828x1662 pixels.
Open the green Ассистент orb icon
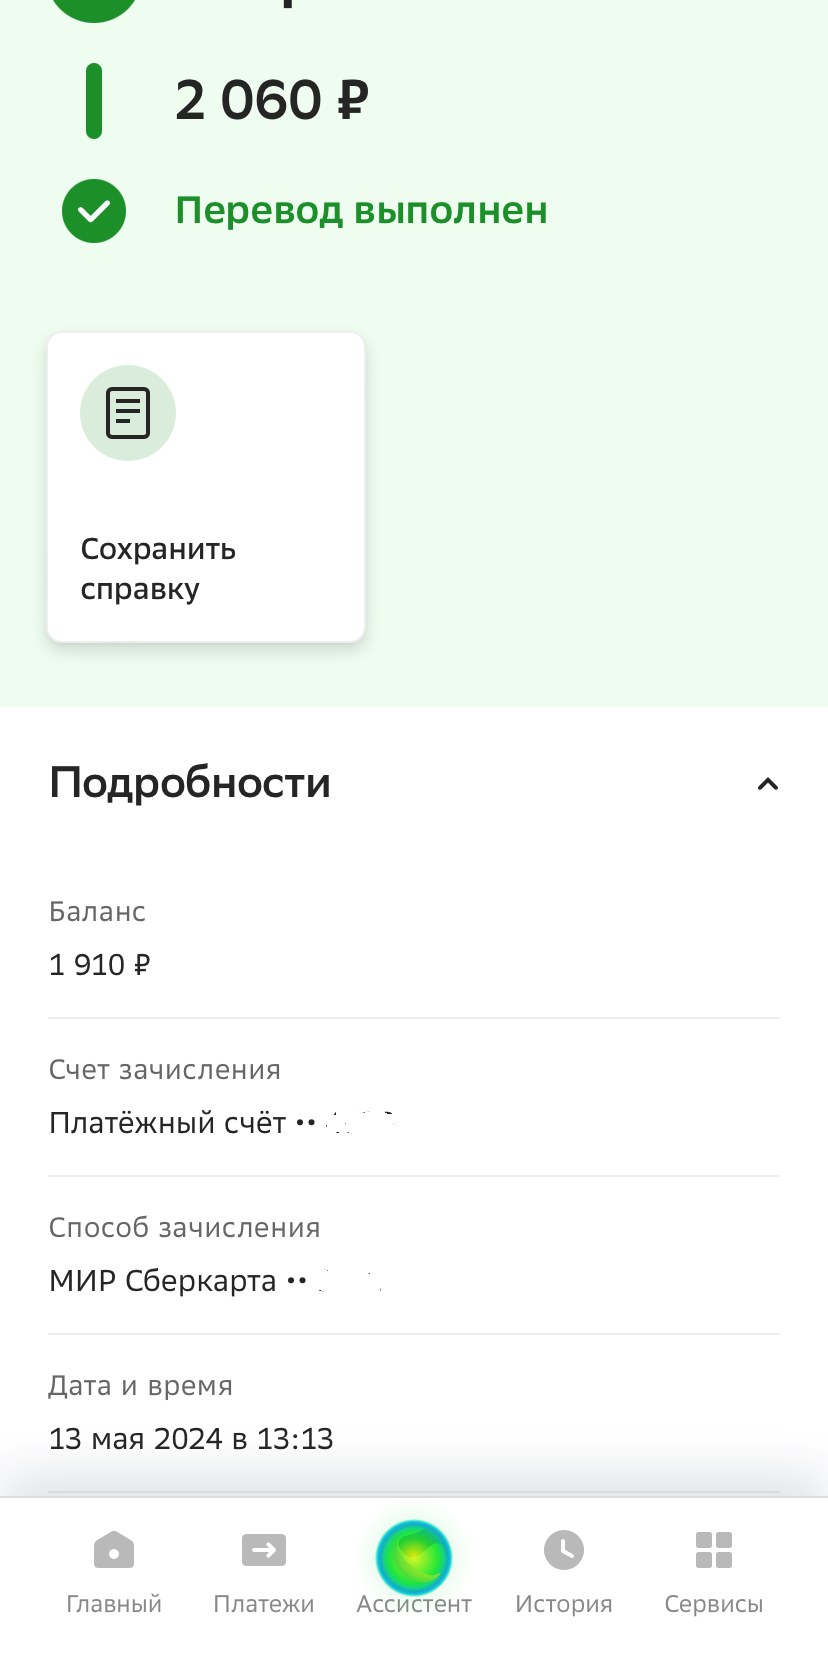click(x=414, y=1557)
